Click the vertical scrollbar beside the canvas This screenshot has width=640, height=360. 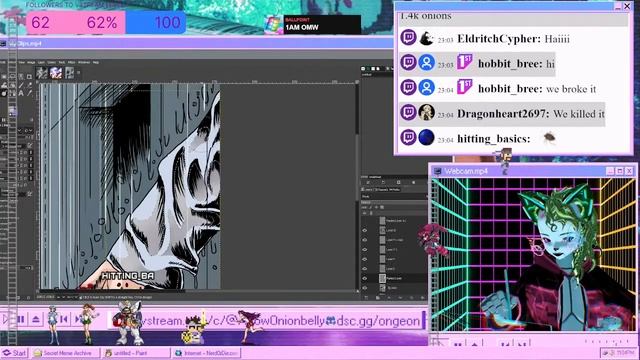pos(357,186)
